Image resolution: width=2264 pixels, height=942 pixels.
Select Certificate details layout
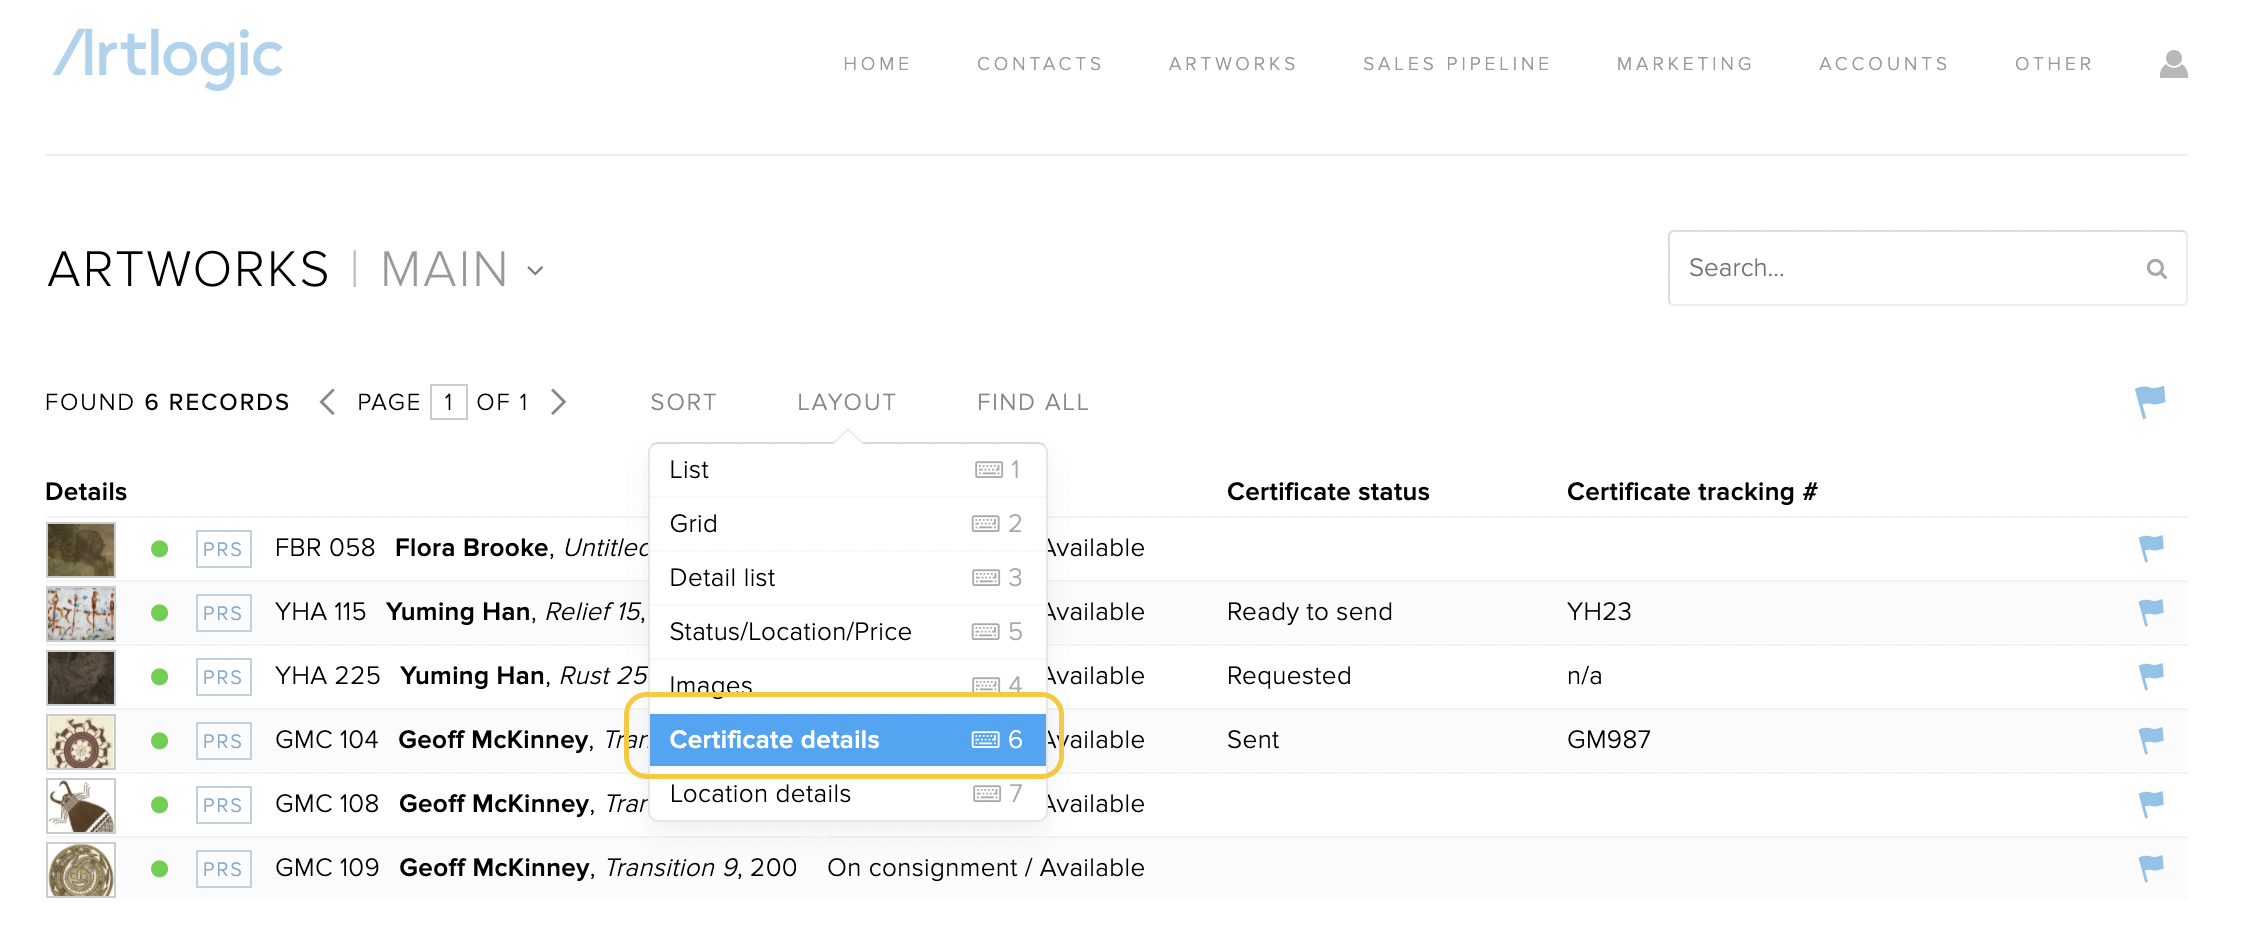[x=848, y=740]
